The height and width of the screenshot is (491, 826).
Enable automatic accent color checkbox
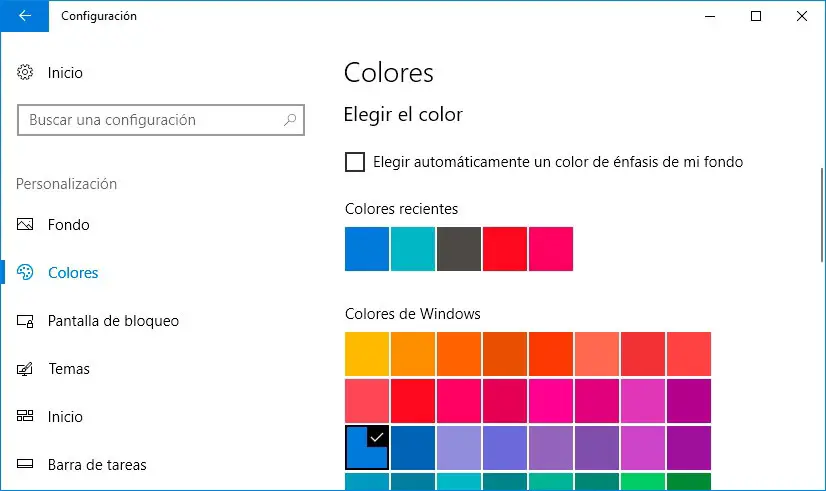355,162
